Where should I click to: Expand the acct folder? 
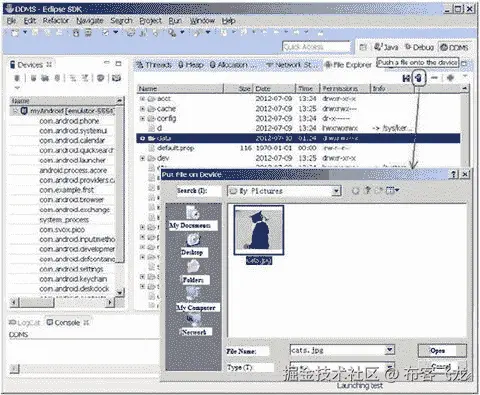(142, 99)
